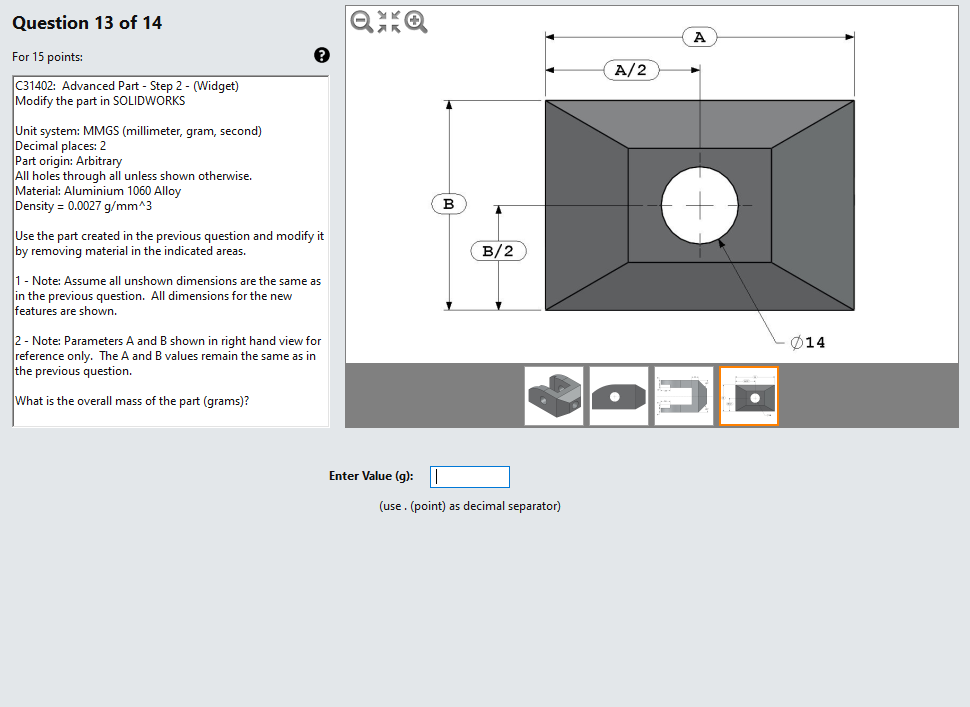
Task: Click the fit-to-view arrows icon
Action: pyautogui.click(x=390, y=22)
